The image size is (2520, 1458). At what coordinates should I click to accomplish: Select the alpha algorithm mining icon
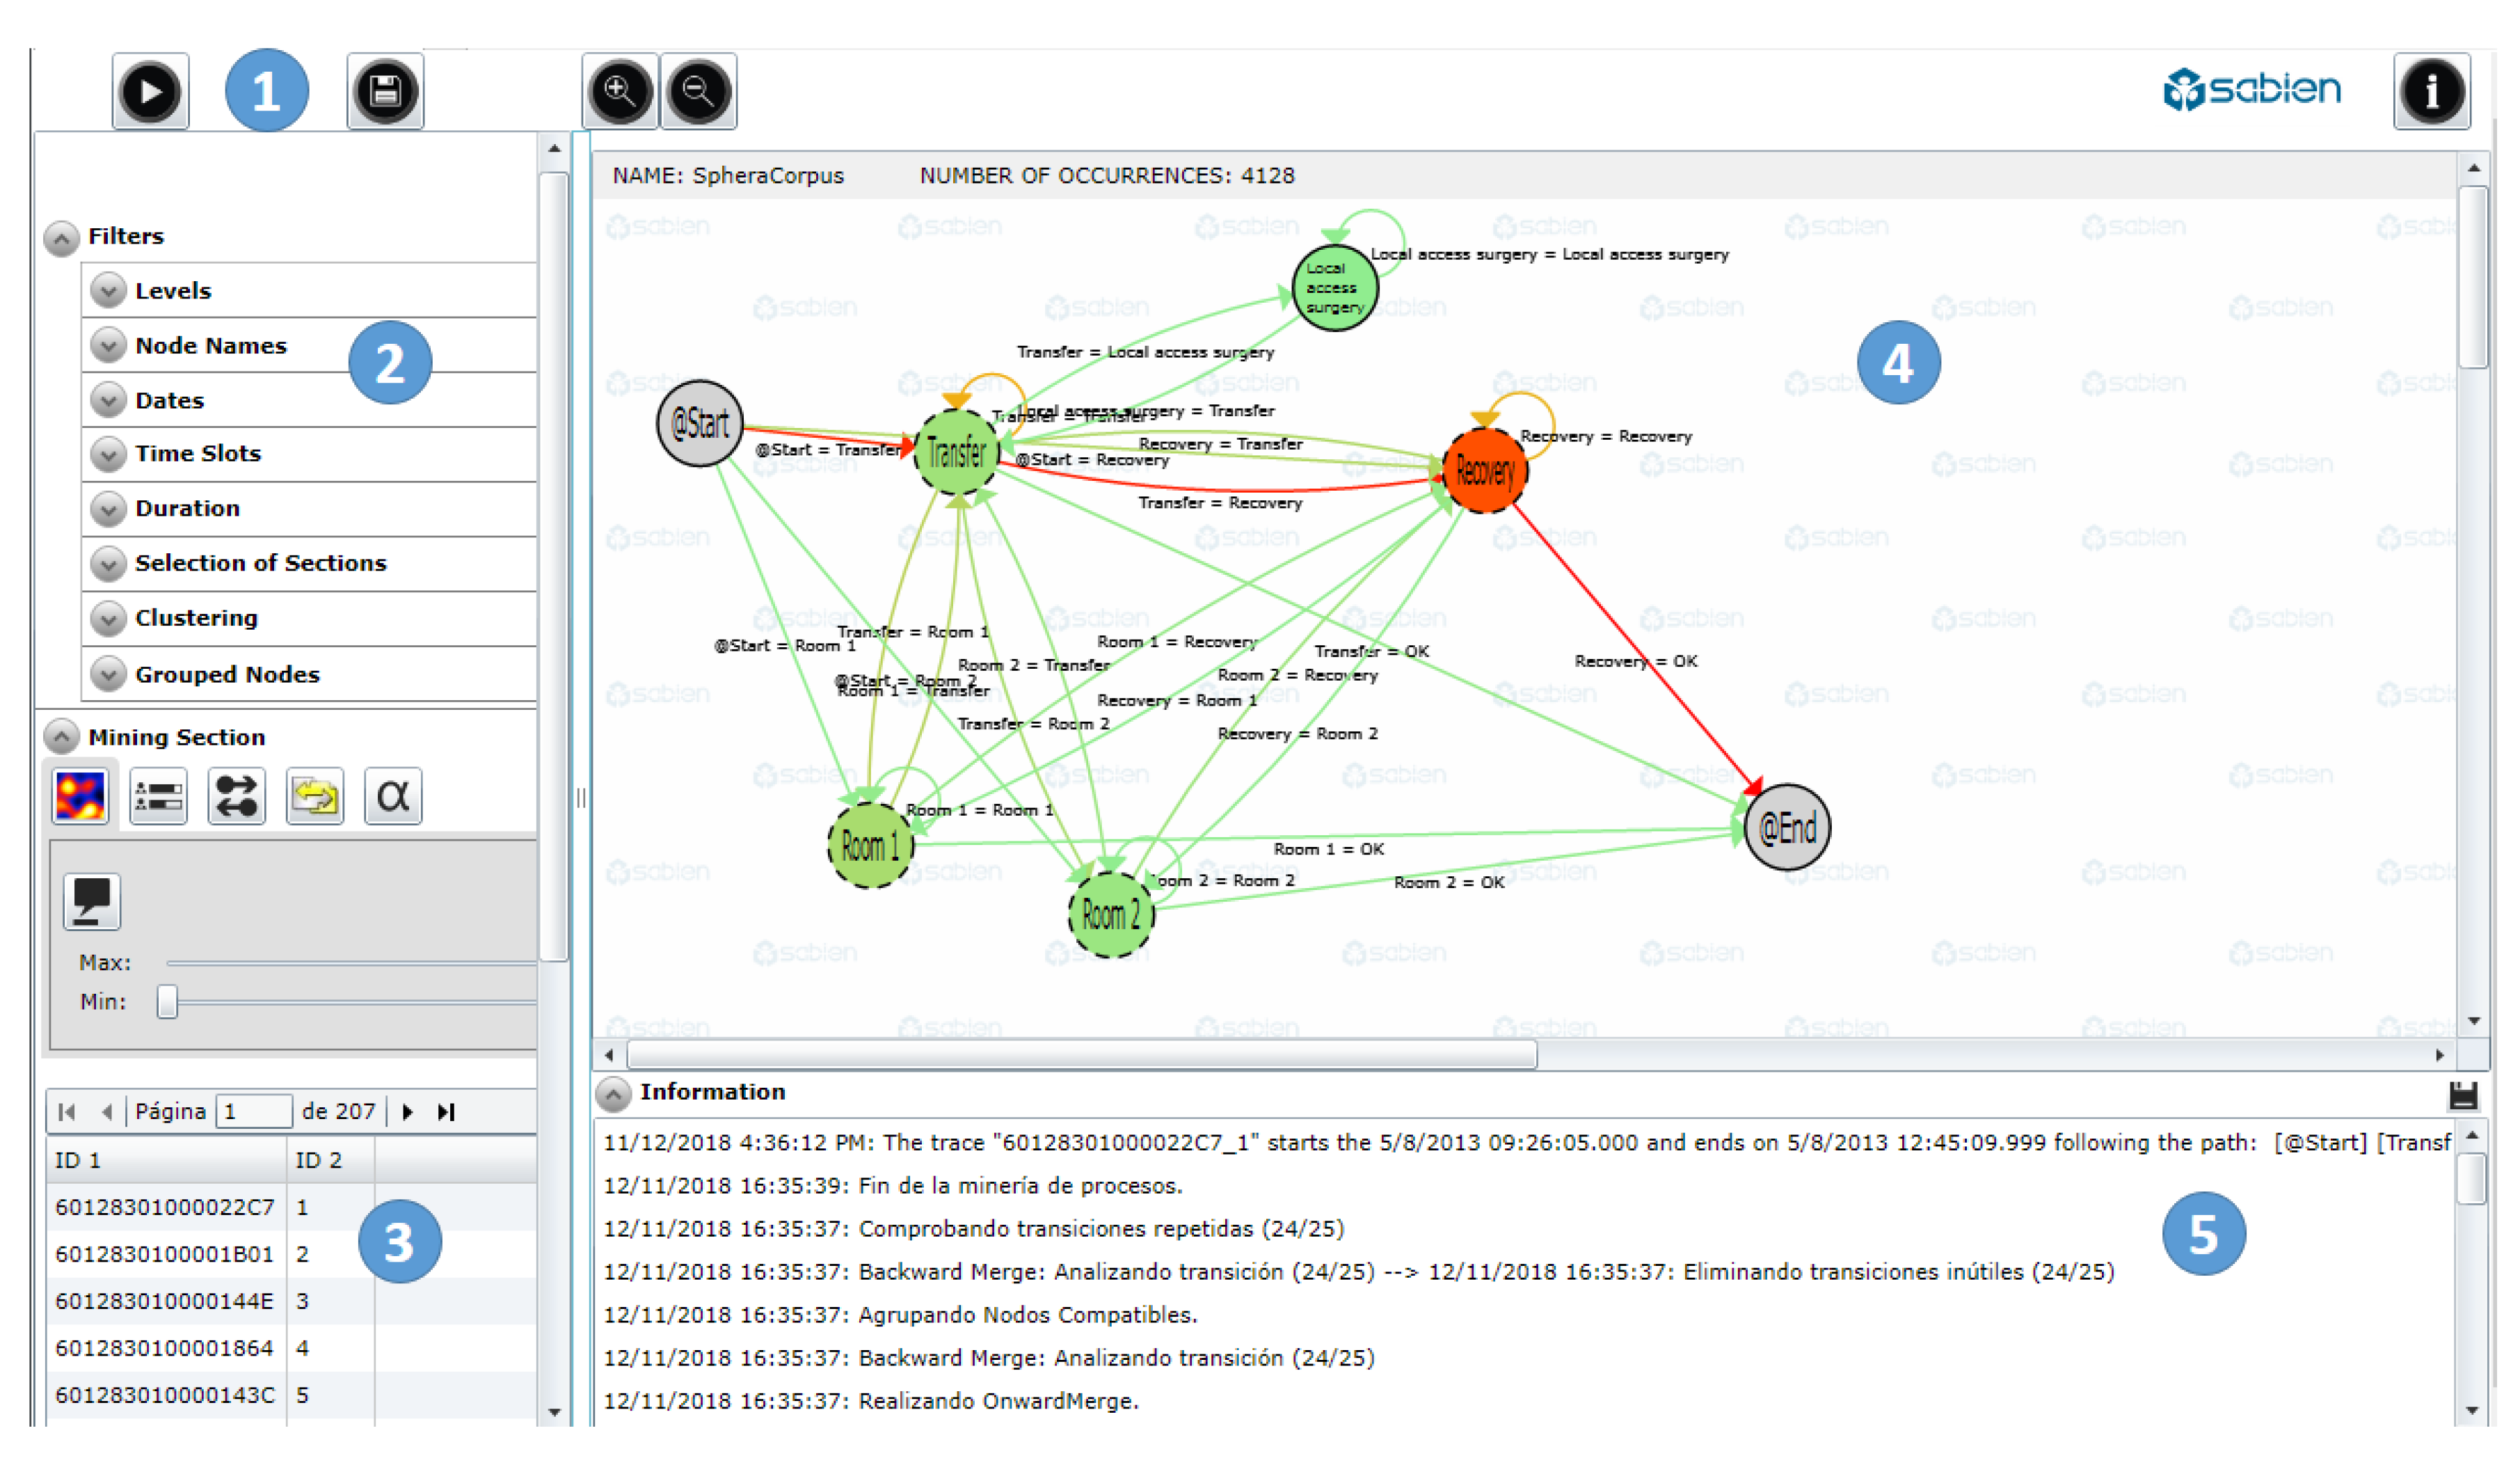pos(393,797)
